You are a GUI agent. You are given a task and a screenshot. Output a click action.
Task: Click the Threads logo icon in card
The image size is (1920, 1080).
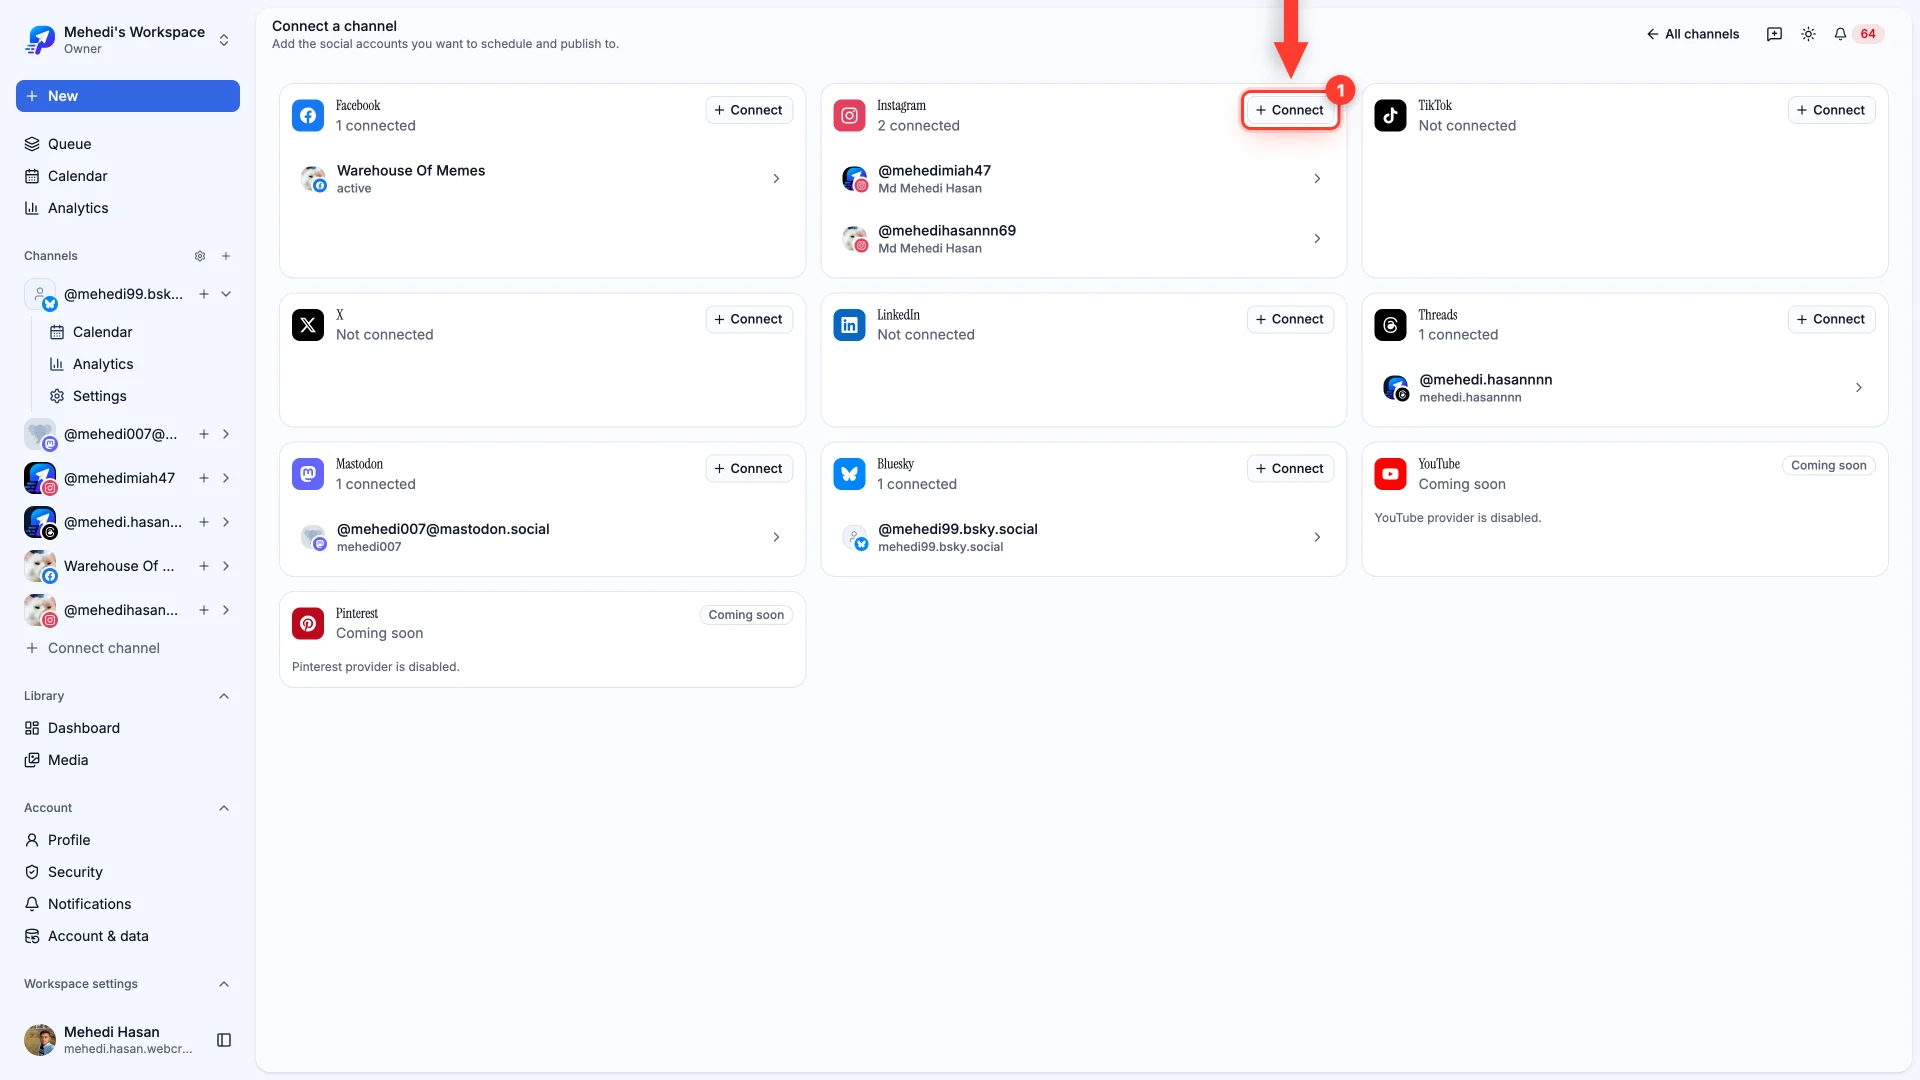[x=1390, y=325]
